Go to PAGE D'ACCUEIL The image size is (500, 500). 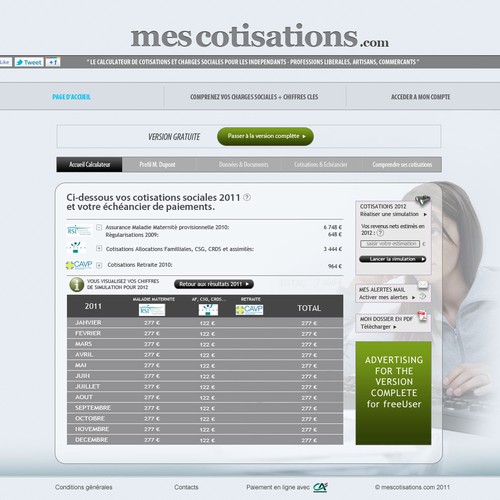[x=71, y=97]
